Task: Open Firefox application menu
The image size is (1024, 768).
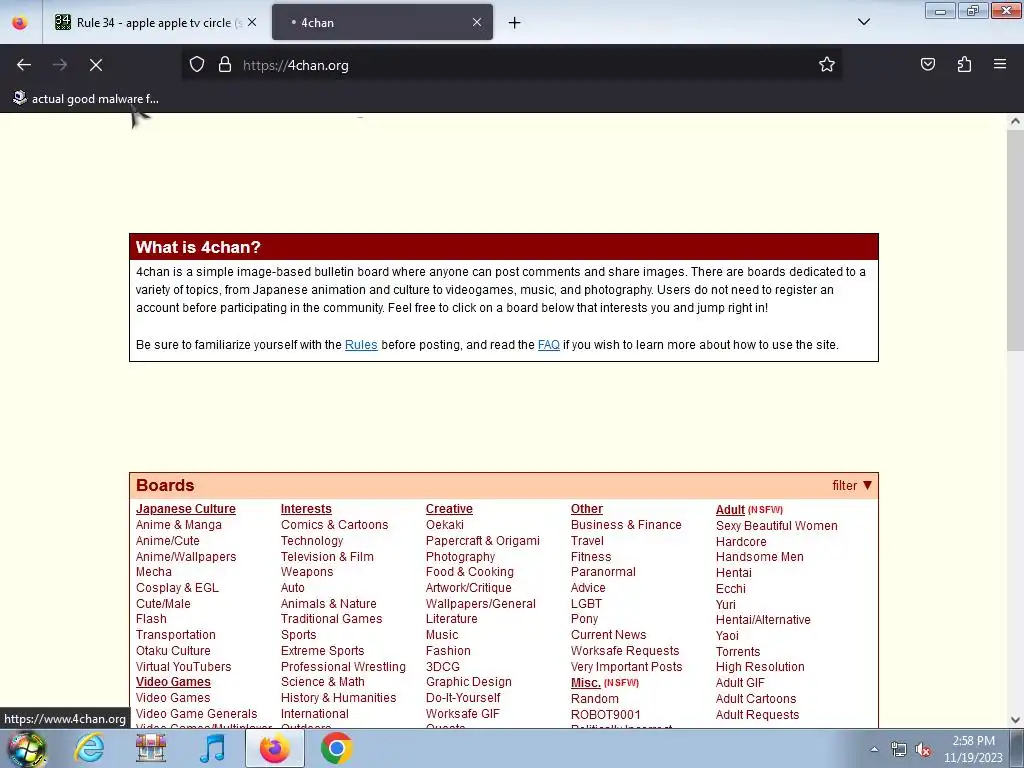Action: tap(1000, 65)
